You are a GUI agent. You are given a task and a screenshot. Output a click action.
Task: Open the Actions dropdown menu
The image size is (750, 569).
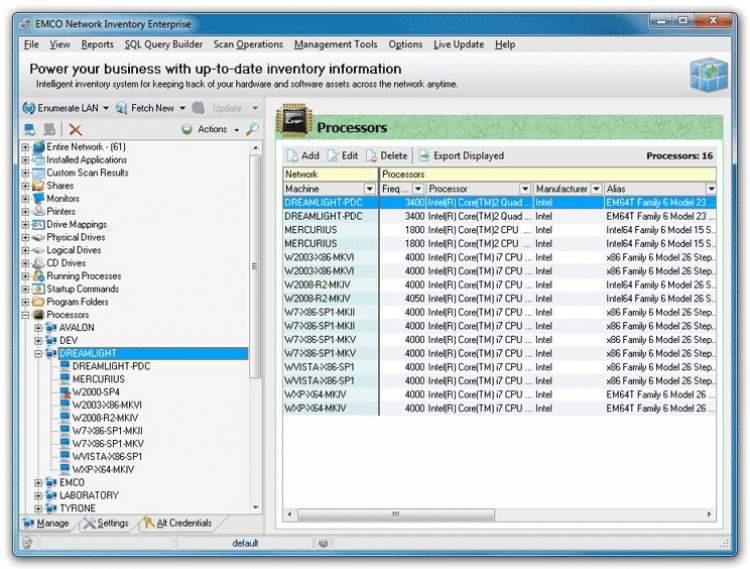pos(211,129)
